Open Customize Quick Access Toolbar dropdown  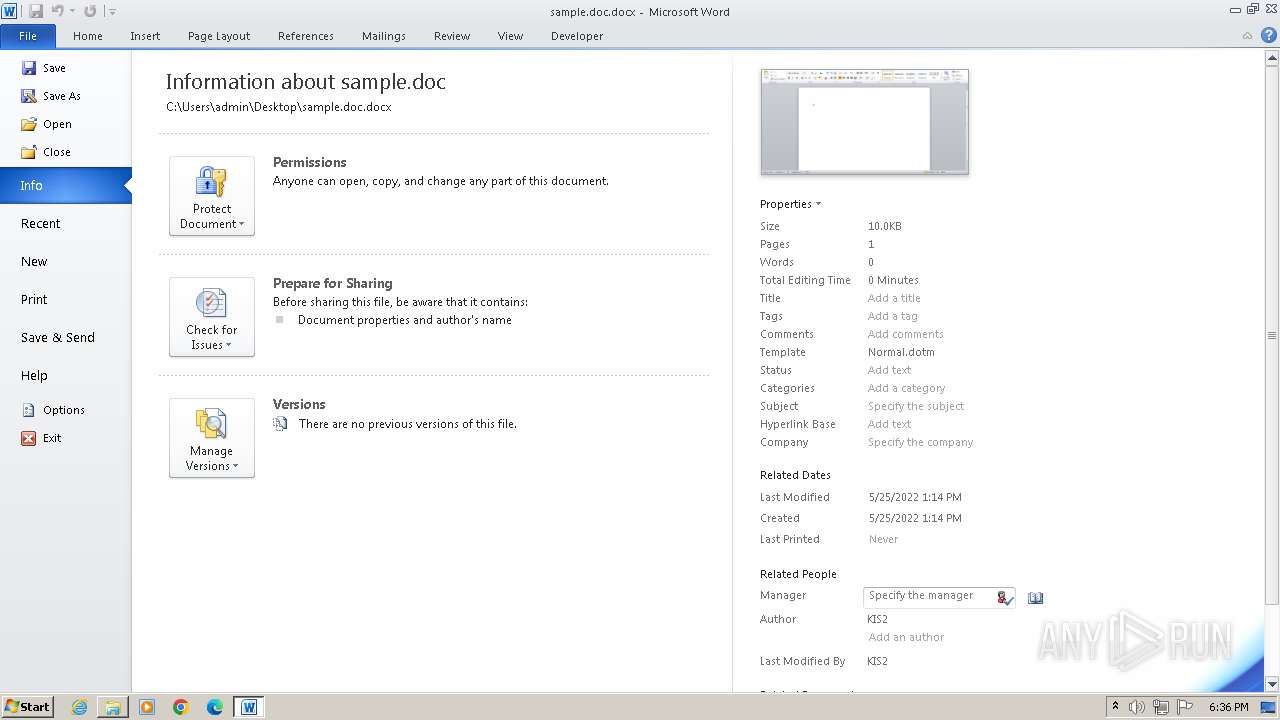click(112, 11)
